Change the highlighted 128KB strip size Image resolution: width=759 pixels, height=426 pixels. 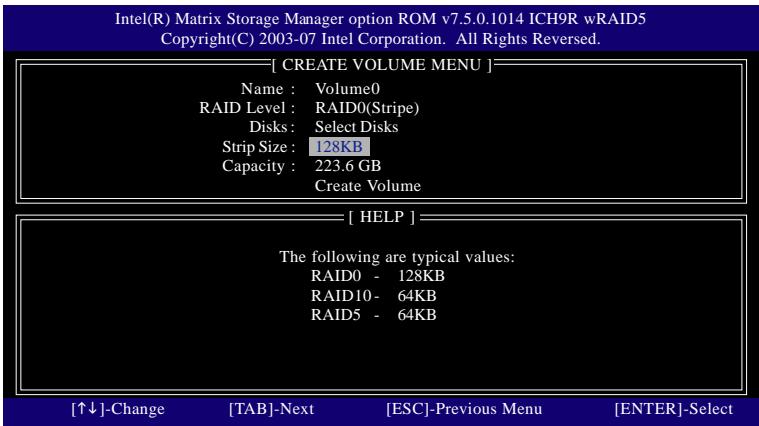point(339,147)
